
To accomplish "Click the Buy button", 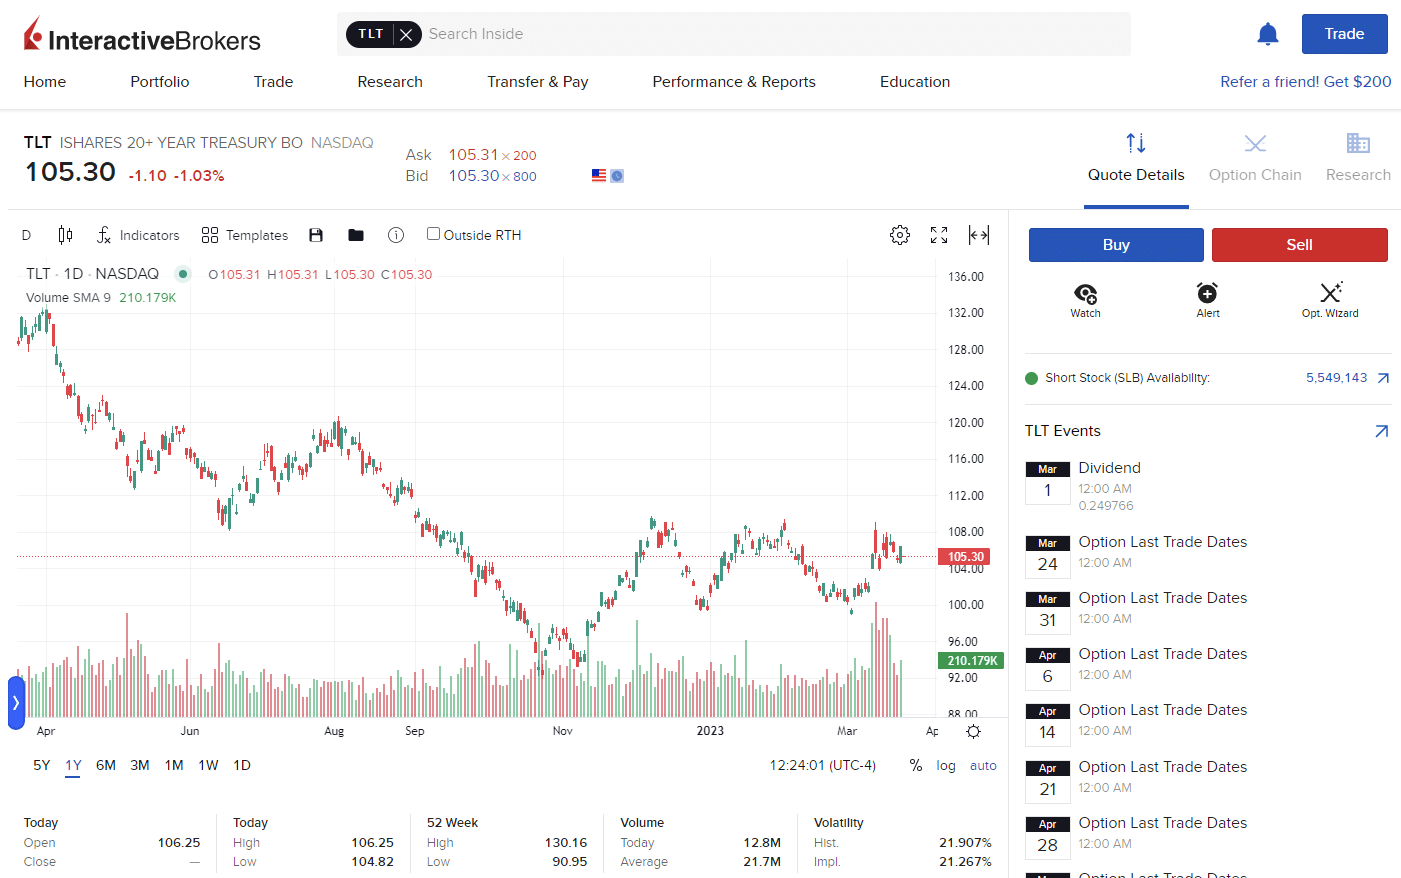I will tap(1116, 245).
